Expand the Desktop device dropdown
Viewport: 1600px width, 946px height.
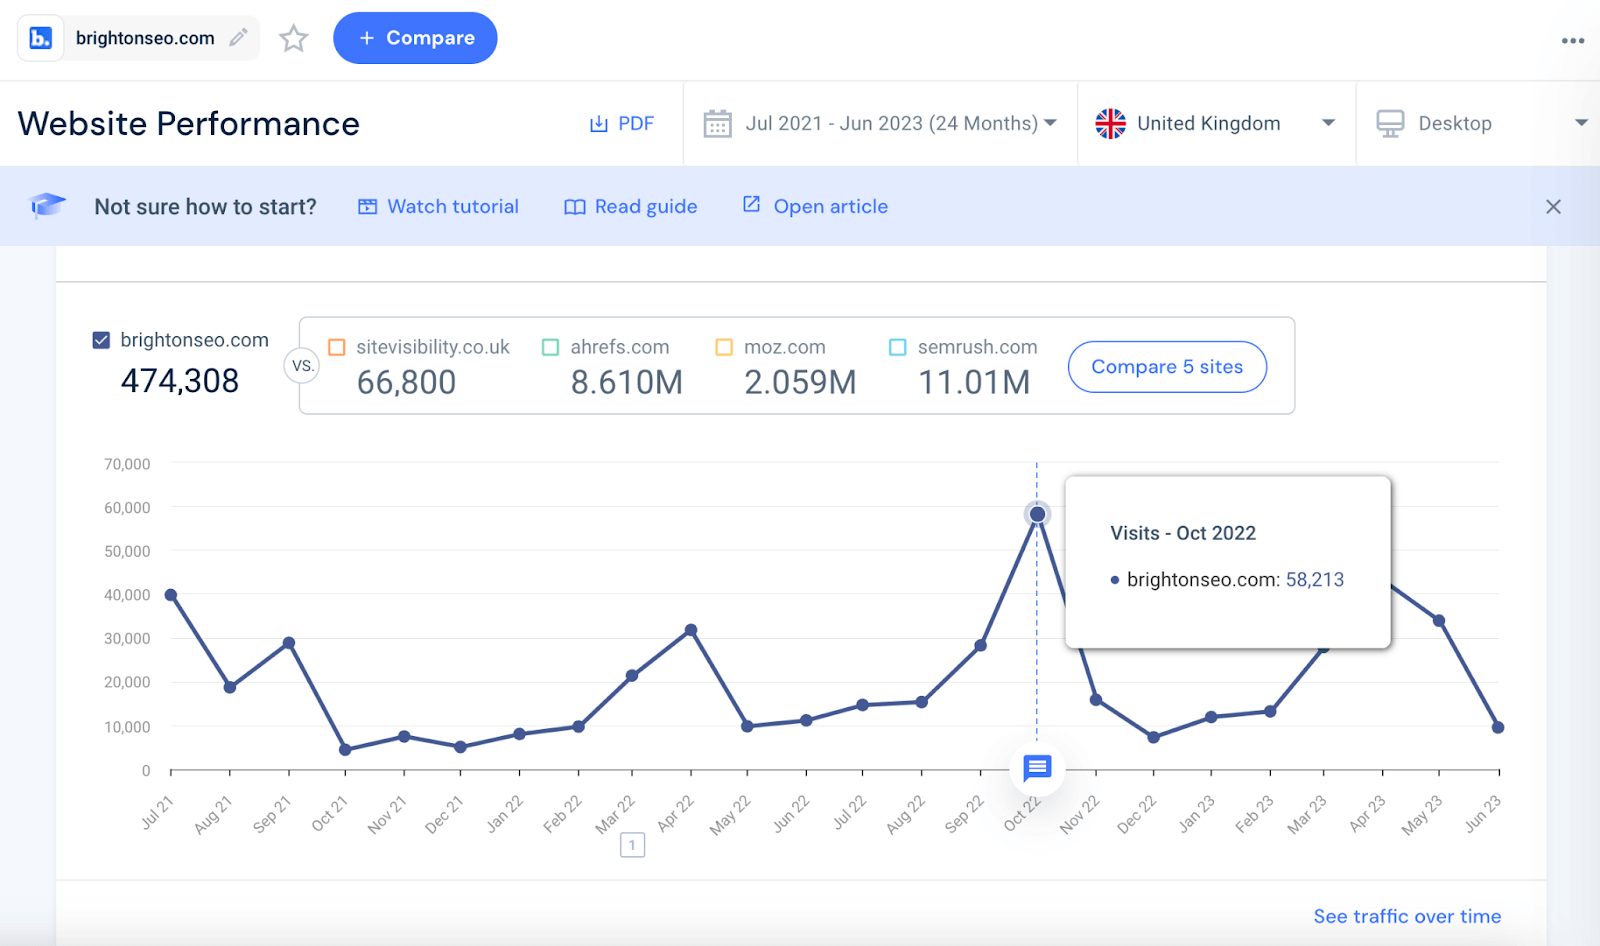click(x=1581, y=123)
